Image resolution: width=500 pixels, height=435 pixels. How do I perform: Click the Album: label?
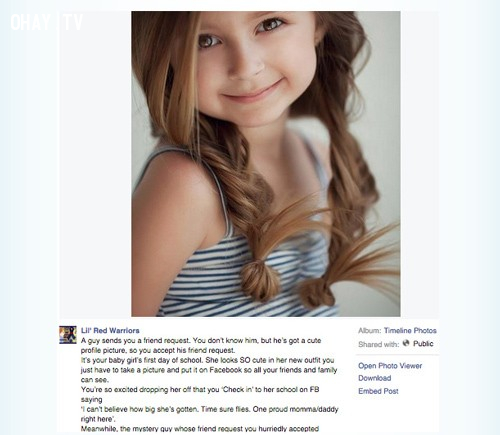pos(369,330)
